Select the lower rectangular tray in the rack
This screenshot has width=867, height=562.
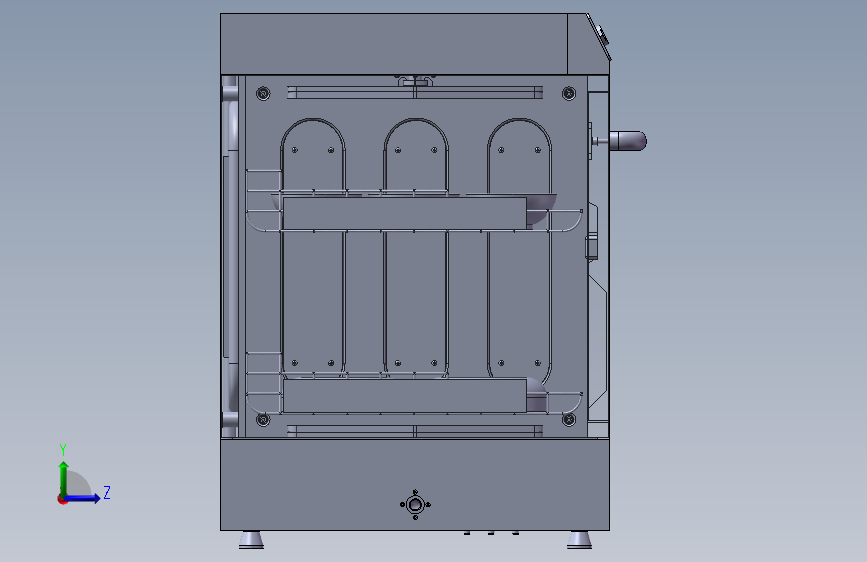(x=404, y=395)
